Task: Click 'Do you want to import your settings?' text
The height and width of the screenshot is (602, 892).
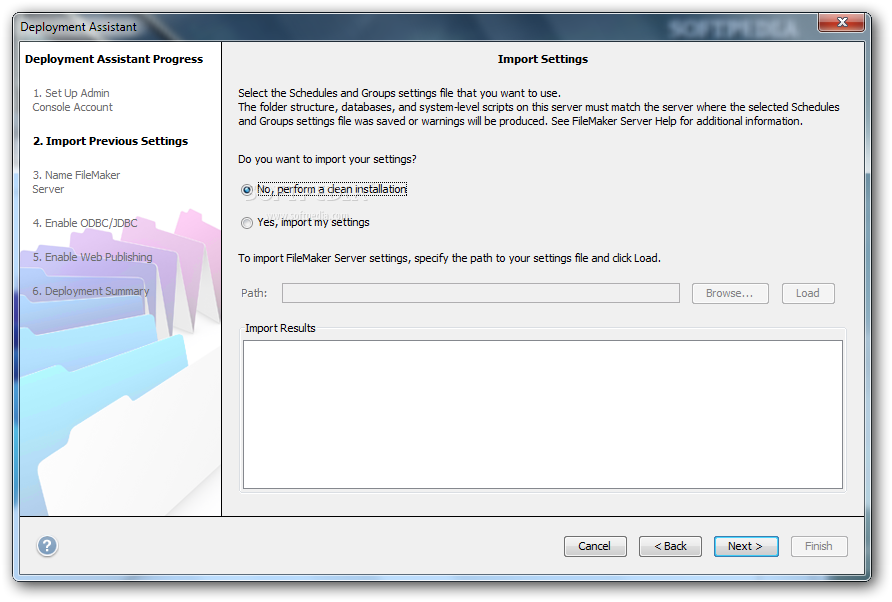Action: pyautogui.click(x=327, y=159)
